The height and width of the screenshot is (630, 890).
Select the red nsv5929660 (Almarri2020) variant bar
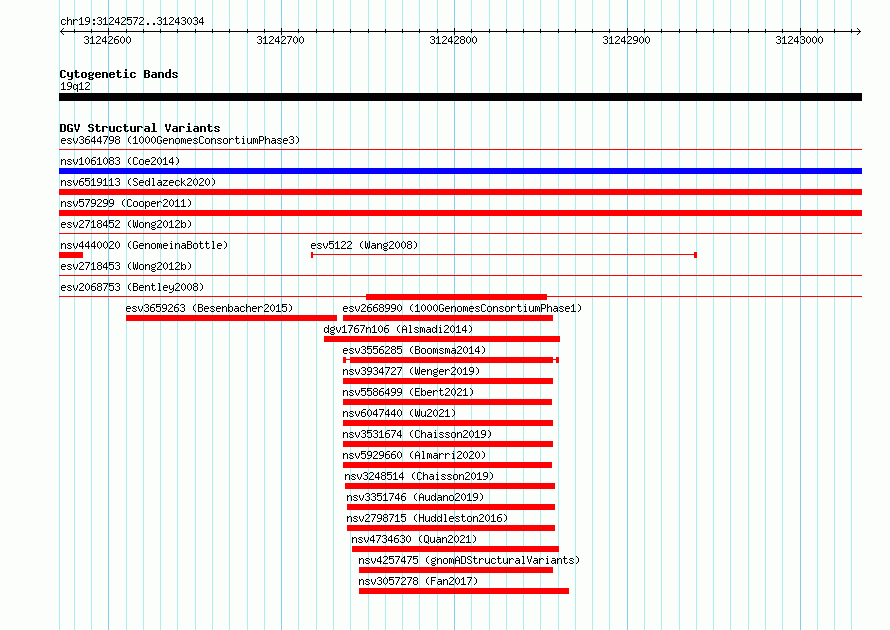click(447, 465)
